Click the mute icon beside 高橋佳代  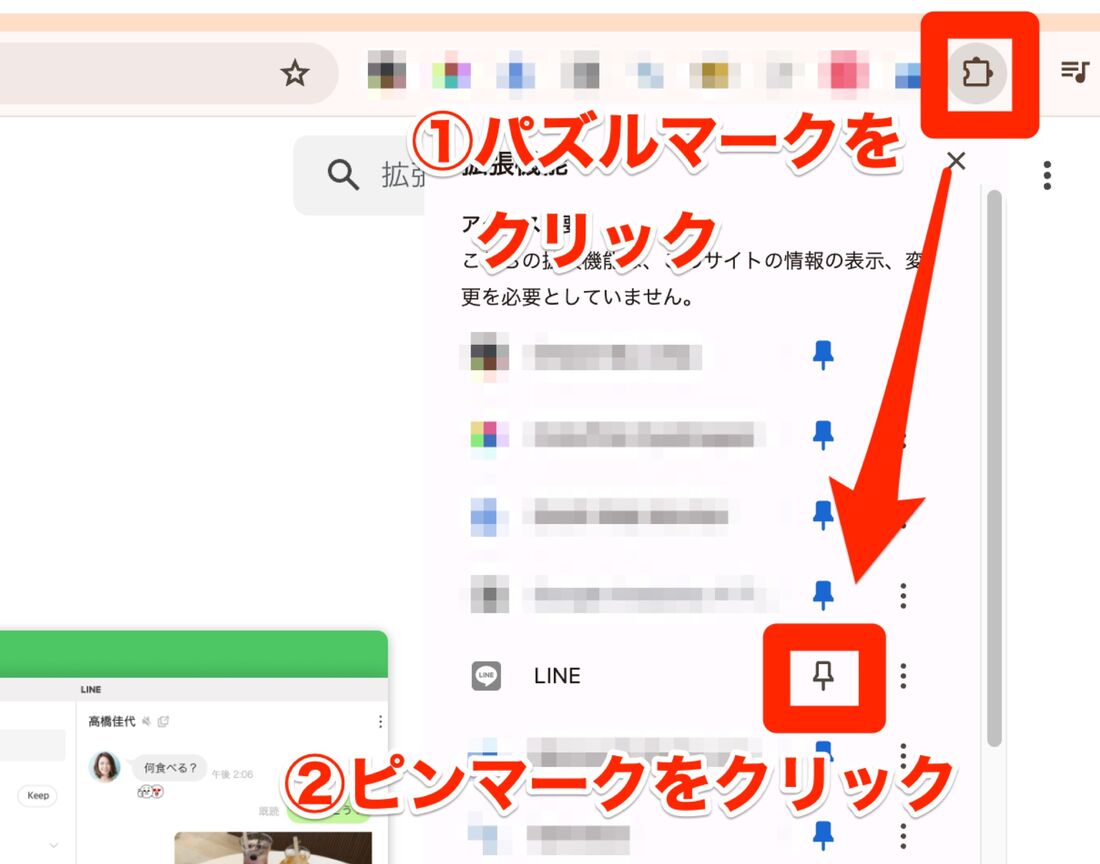click(146, 722)
